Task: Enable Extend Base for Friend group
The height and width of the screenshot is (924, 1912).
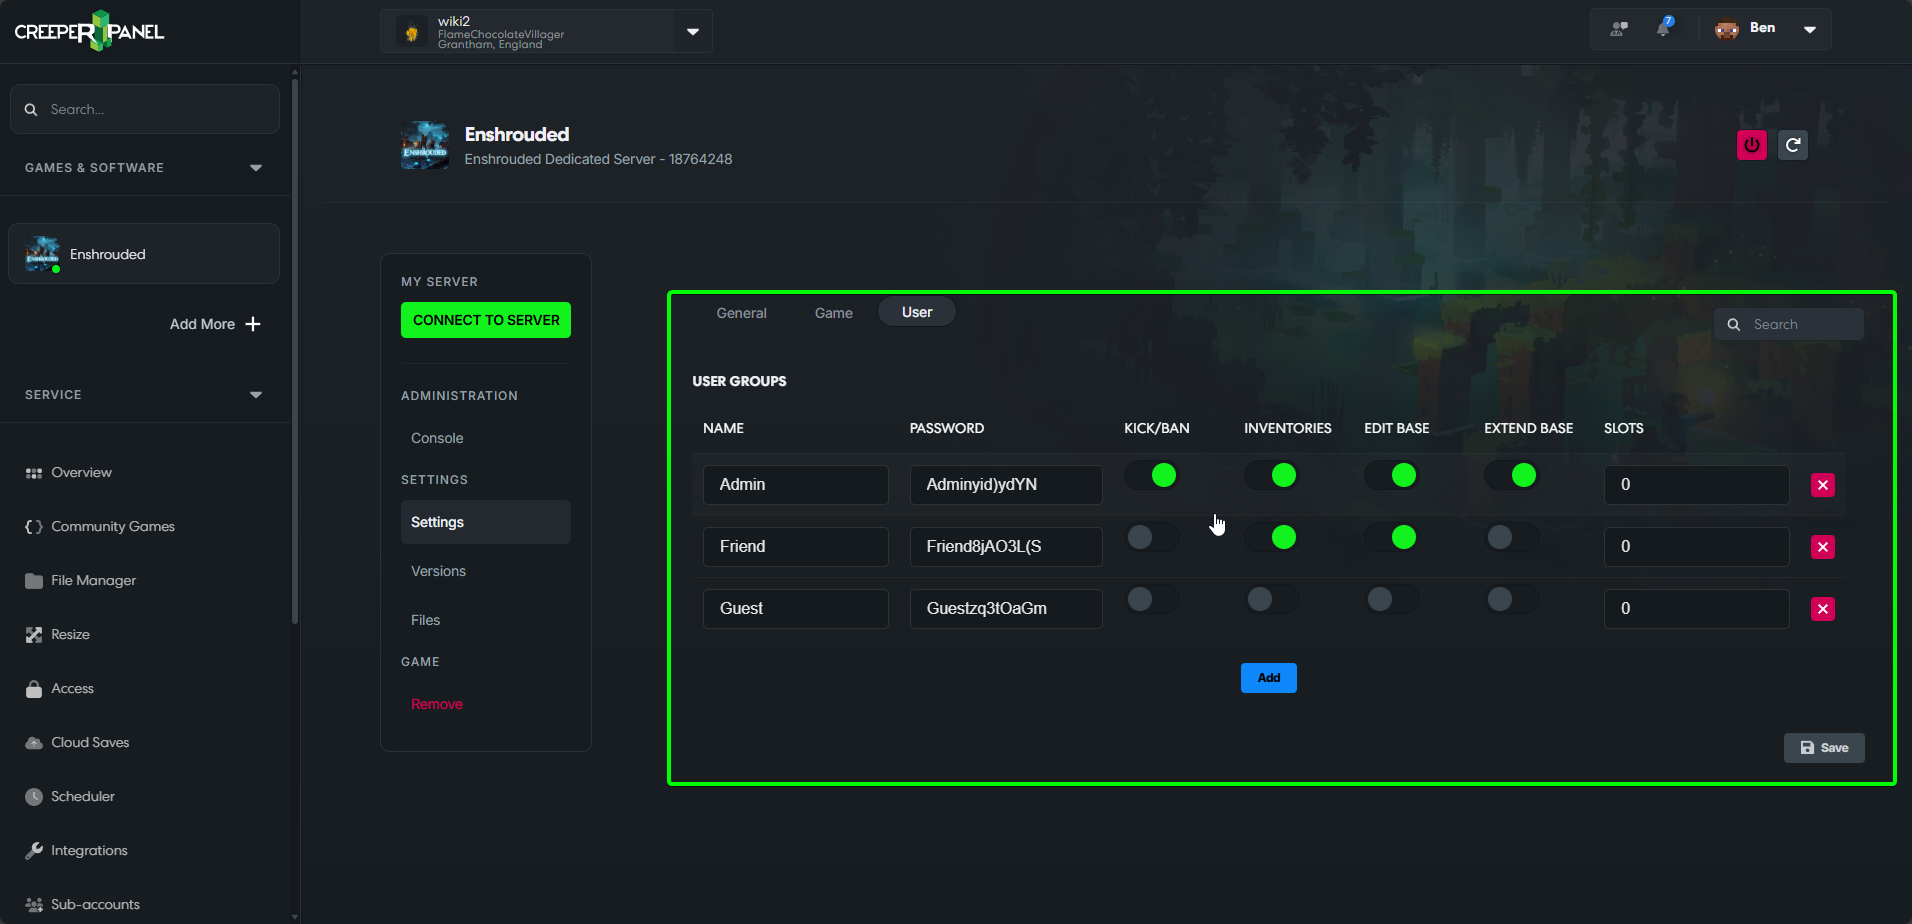Action: pos(1512,537)
